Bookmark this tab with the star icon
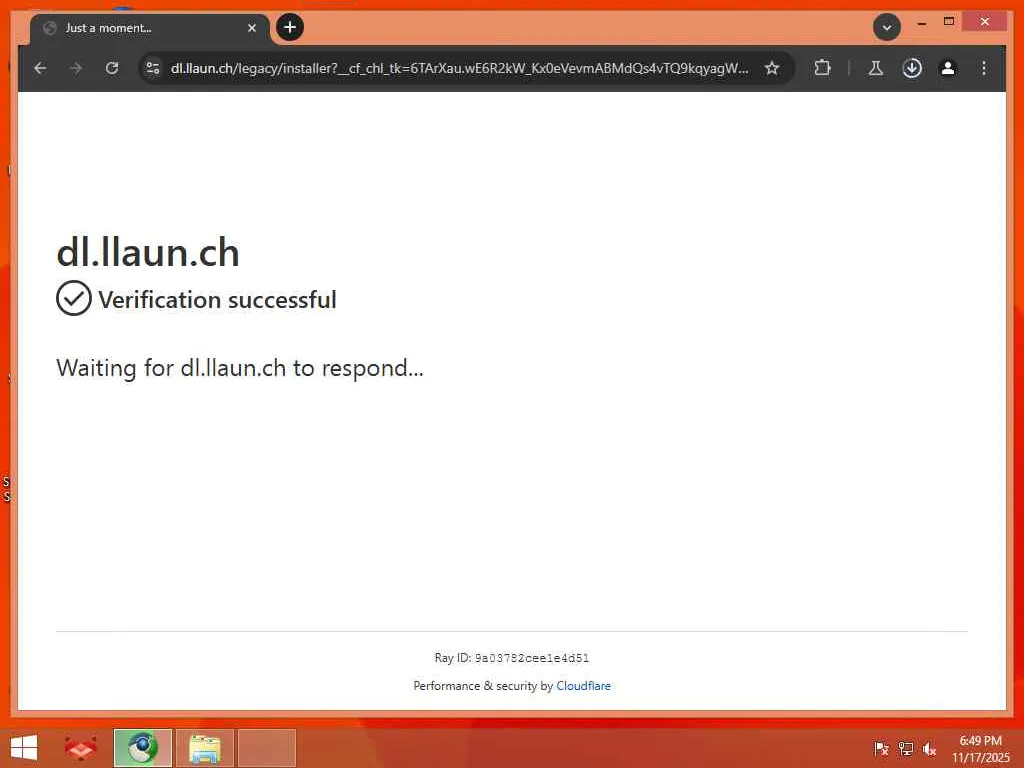 pyautogui.click(x=772, y=68)
